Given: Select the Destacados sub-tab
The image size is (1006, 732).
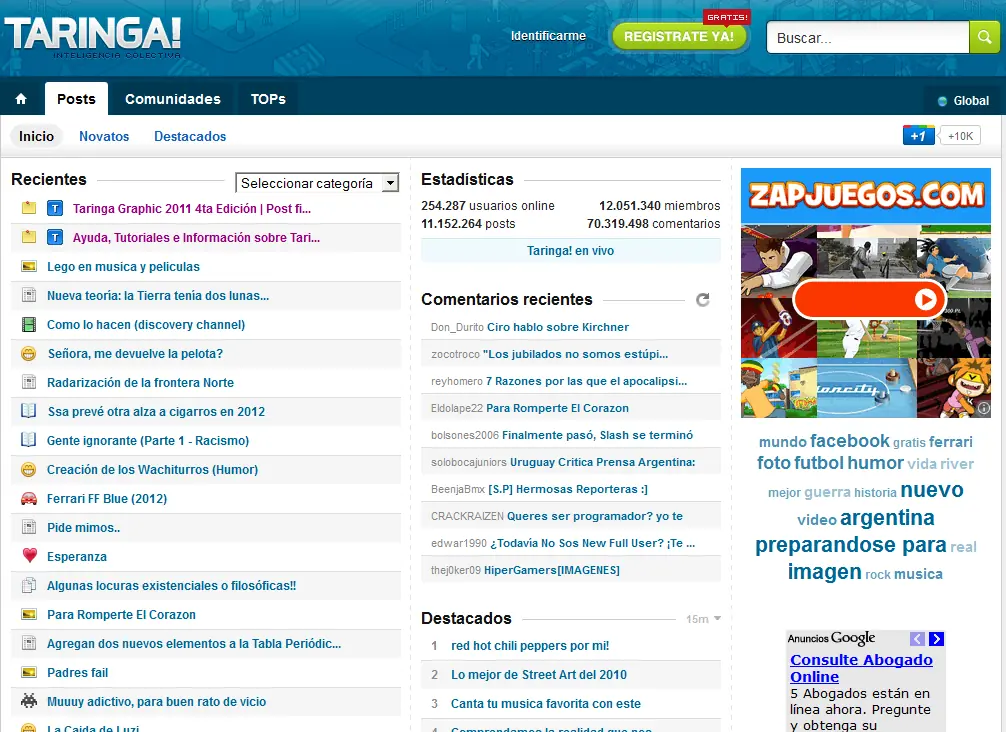Looking at the screenshot, I should point(190,136).
